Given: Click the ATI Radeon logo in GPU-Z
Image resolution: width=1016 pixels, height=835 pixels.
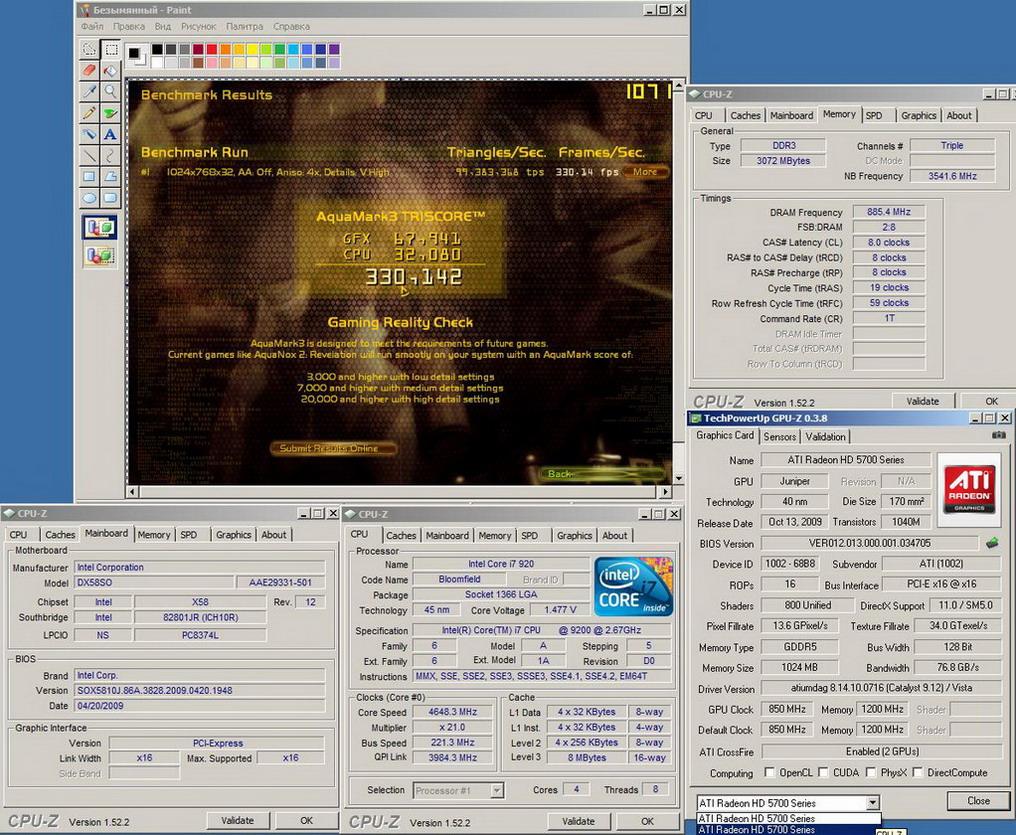Looking at the screenshot, I should point(969,489).
